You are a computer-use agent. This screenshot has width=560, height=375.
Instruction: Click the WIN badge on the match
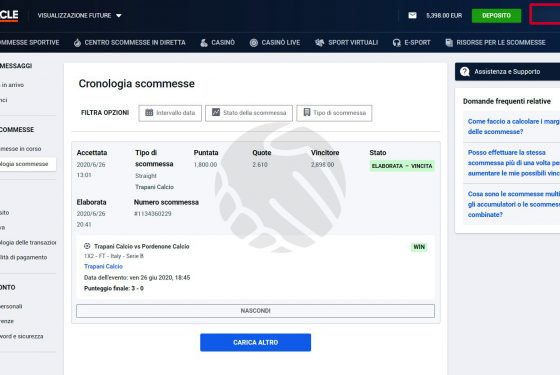419,247
